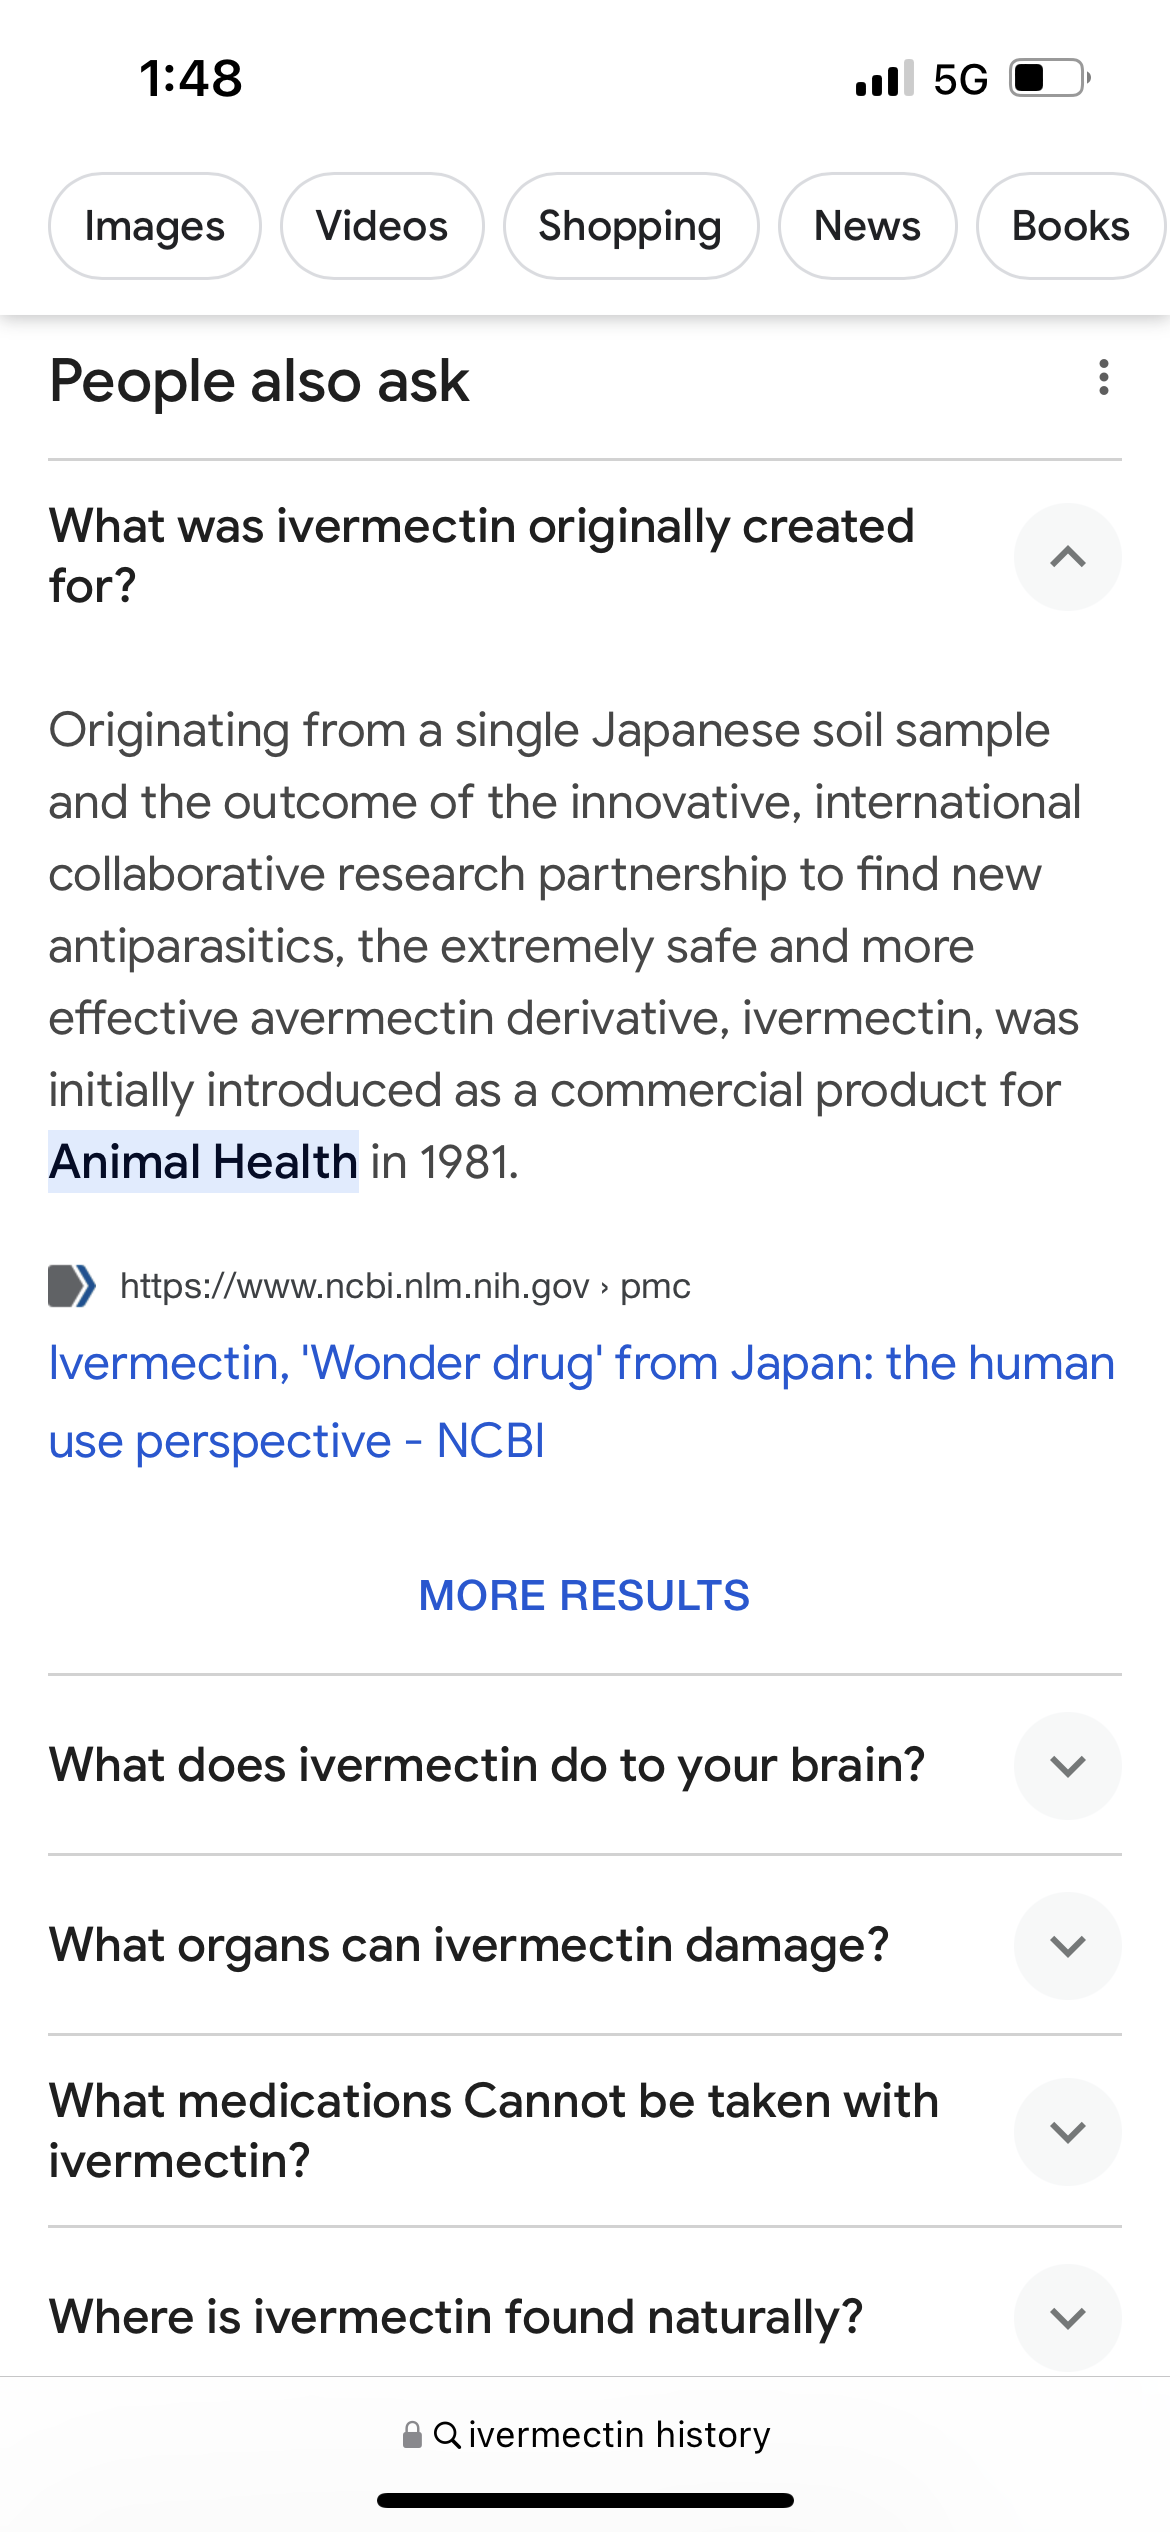Tap the NCBI site favicon

tap(73, 1286)
